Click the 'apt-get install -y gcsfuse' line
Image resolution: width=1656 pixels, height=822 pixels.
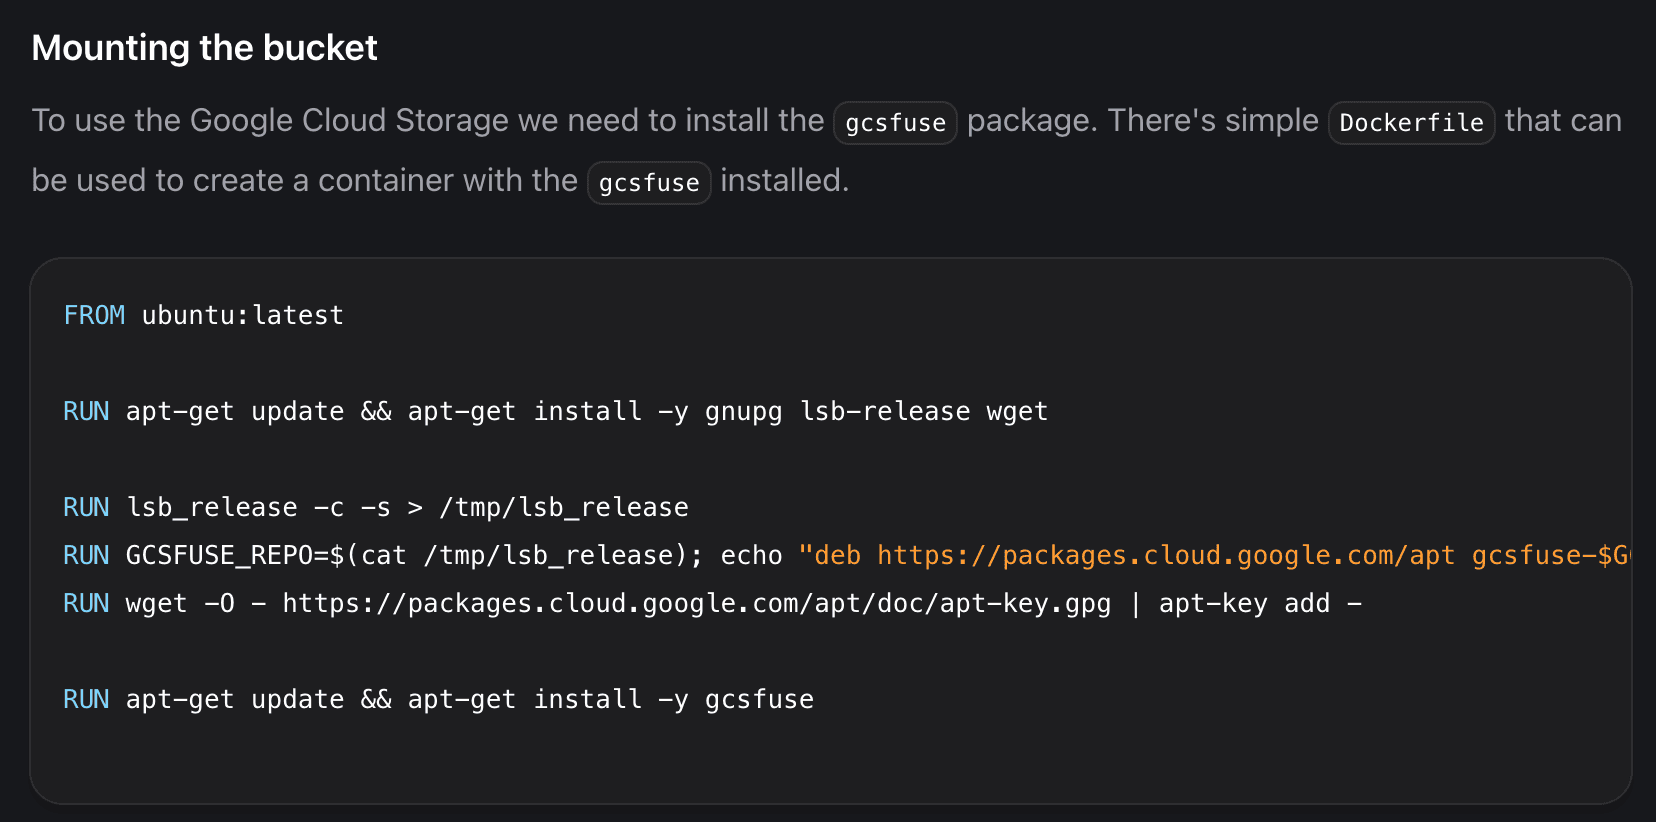point(439,699)
